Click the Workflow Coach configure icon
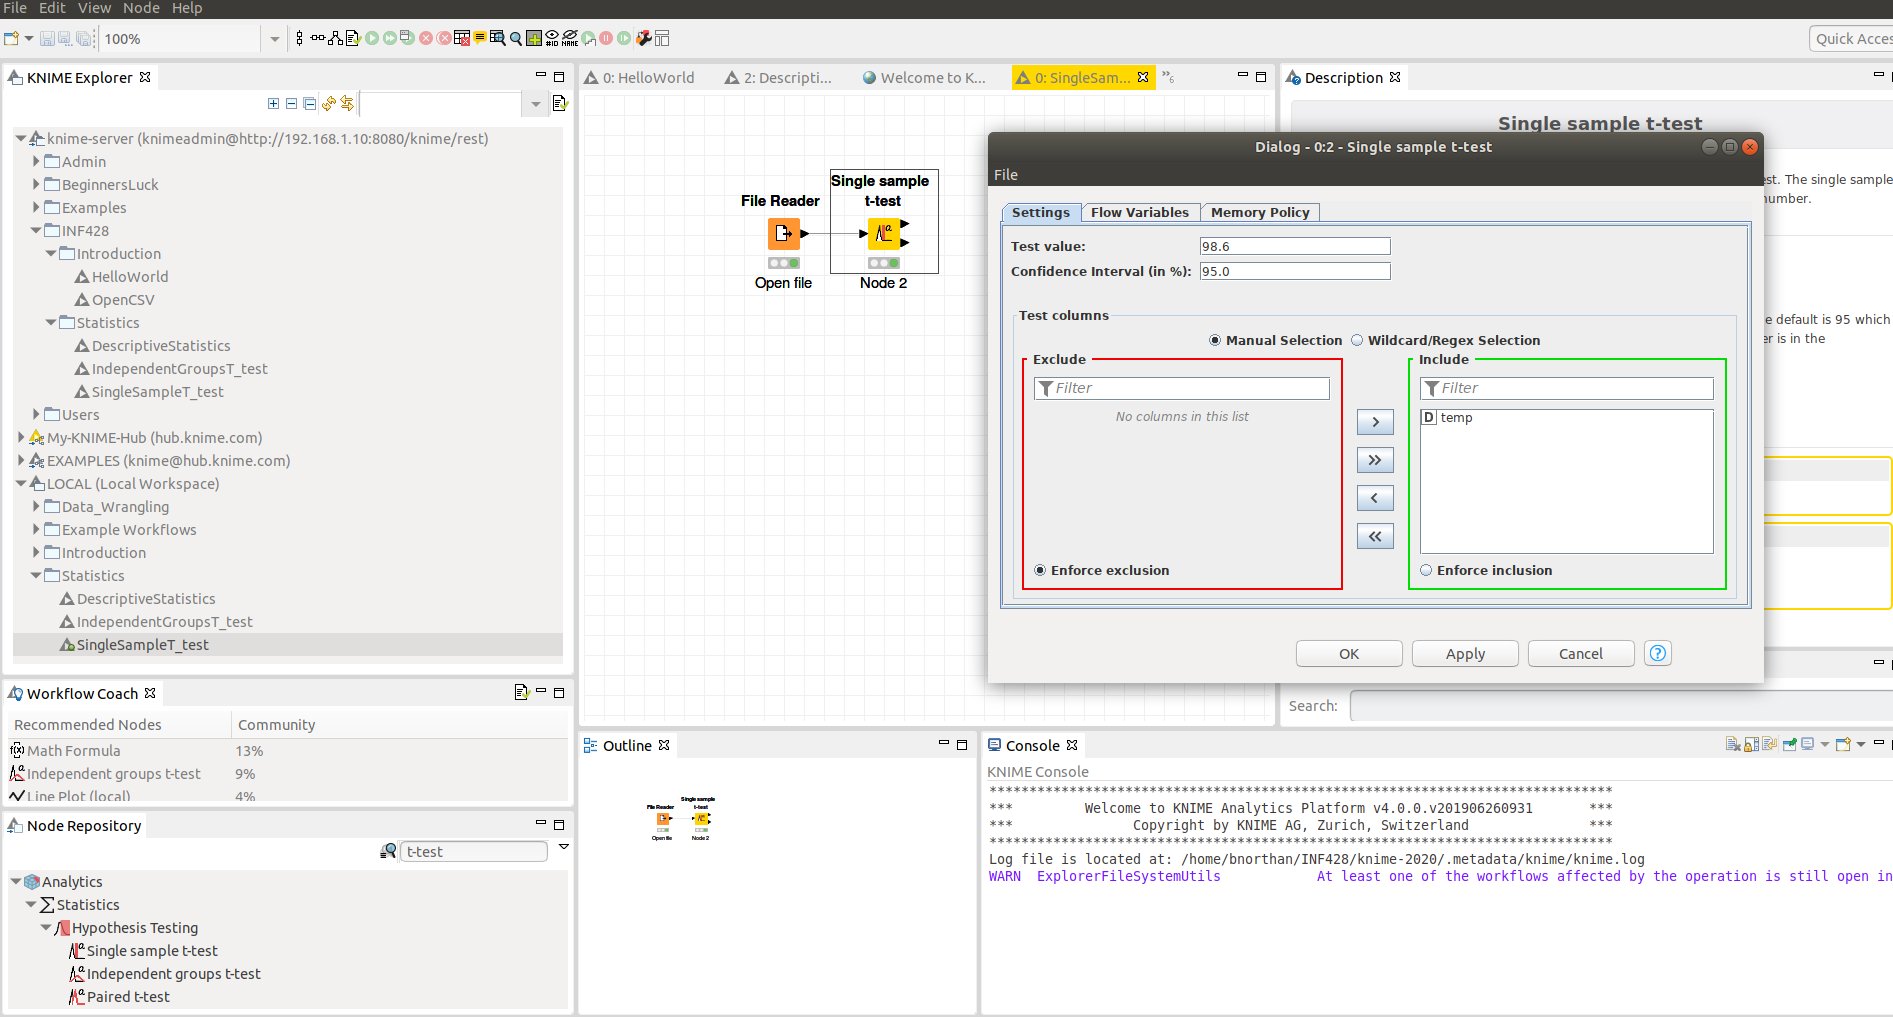The image size is (1893, 1017). click(520, 692)
